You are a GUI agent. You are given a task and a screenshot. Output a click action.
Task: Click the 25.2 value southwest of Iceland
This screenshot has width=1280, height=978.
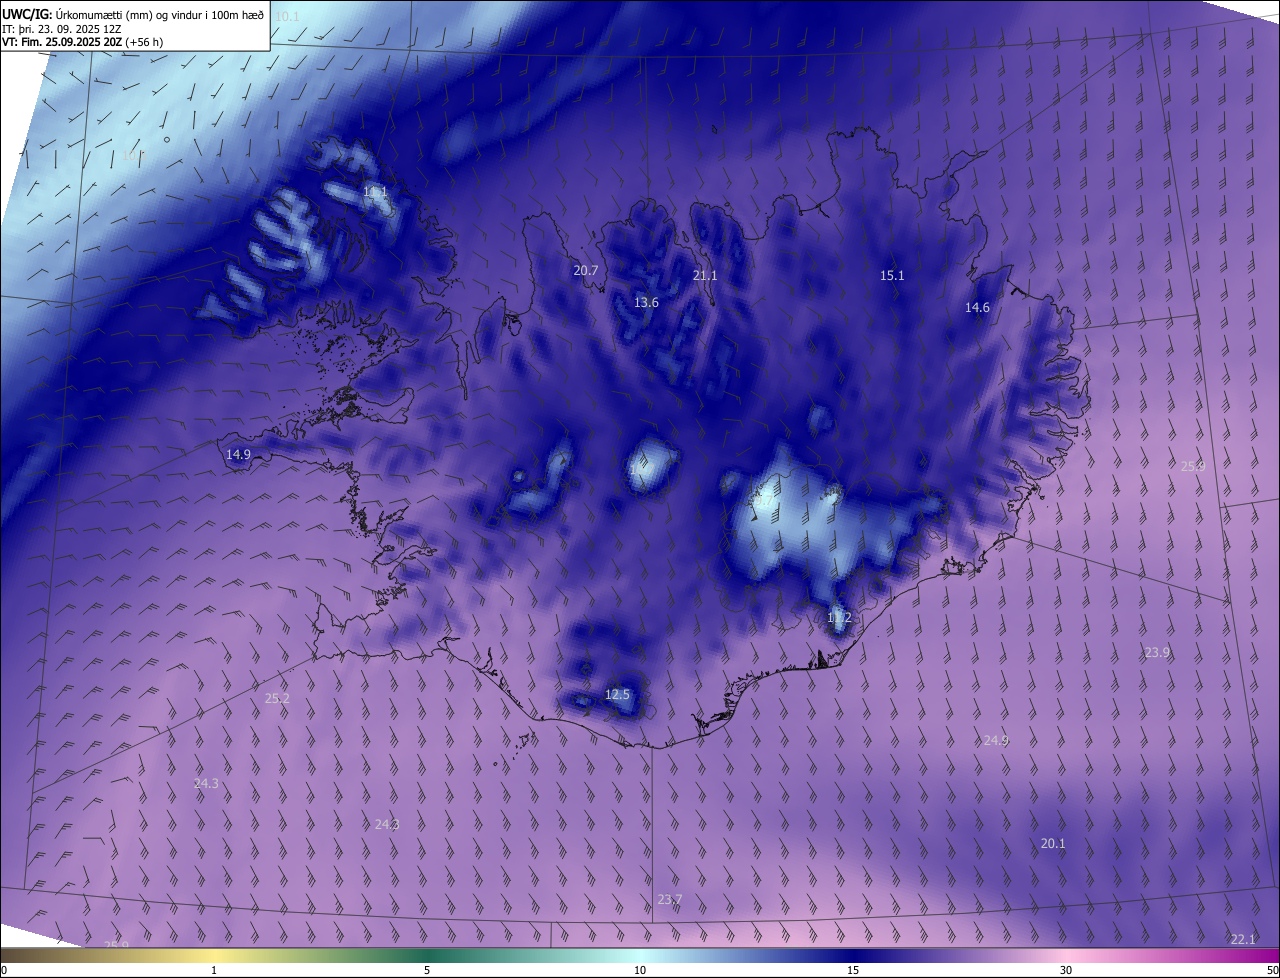tap(277, 698)
